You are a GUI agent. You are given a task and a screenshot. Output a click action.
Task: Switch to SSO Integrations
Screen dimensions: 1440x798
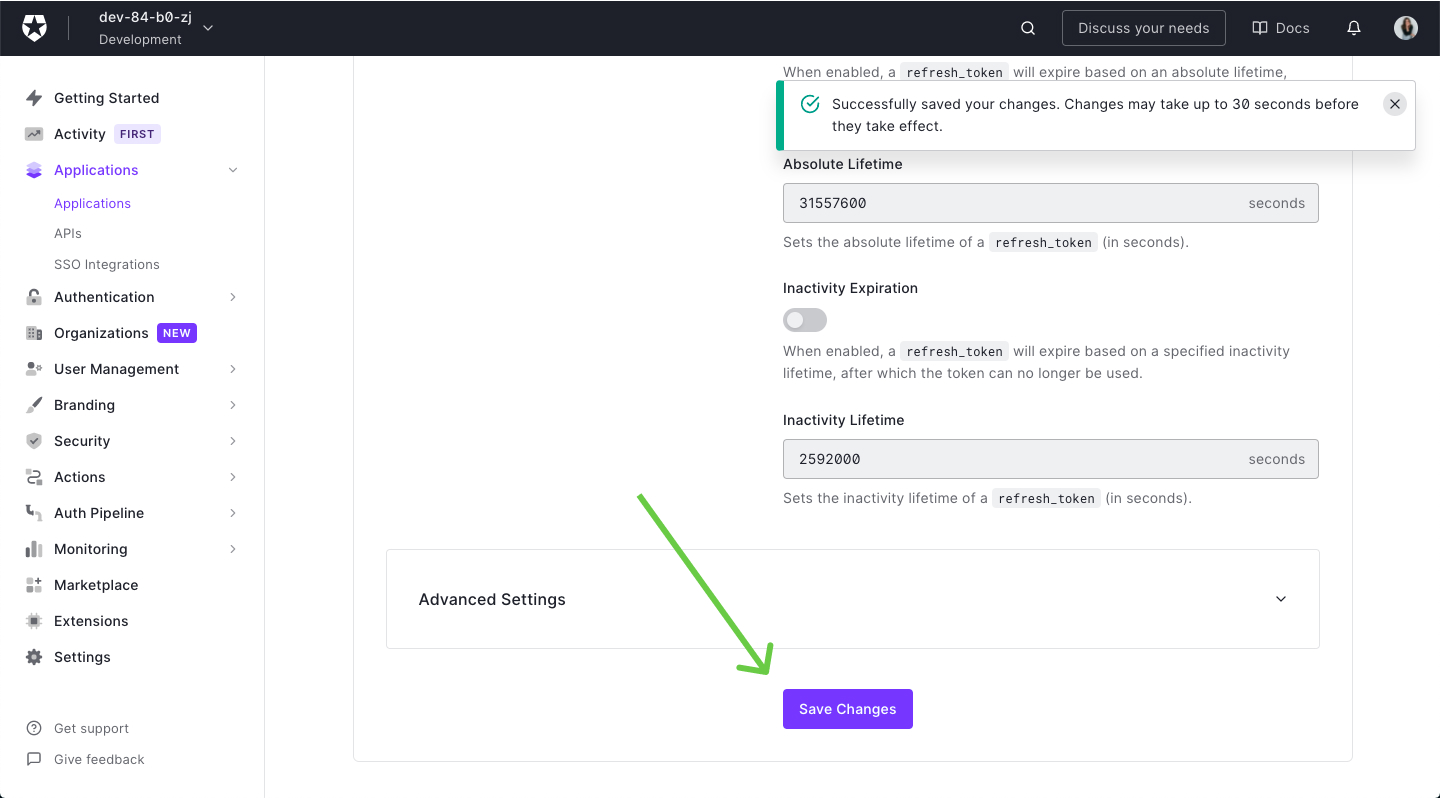(106, 264)
